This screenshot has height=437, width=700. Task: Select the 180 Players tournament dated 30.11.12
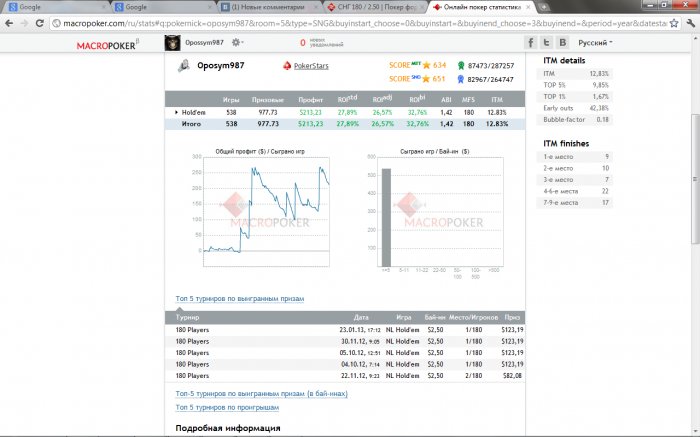(x=345, y=341)
